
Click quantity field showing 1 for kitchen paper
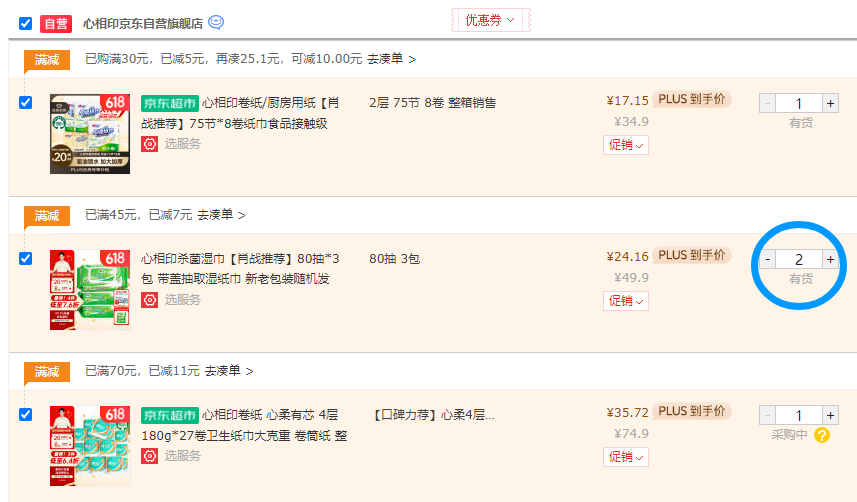pos(799,103)
